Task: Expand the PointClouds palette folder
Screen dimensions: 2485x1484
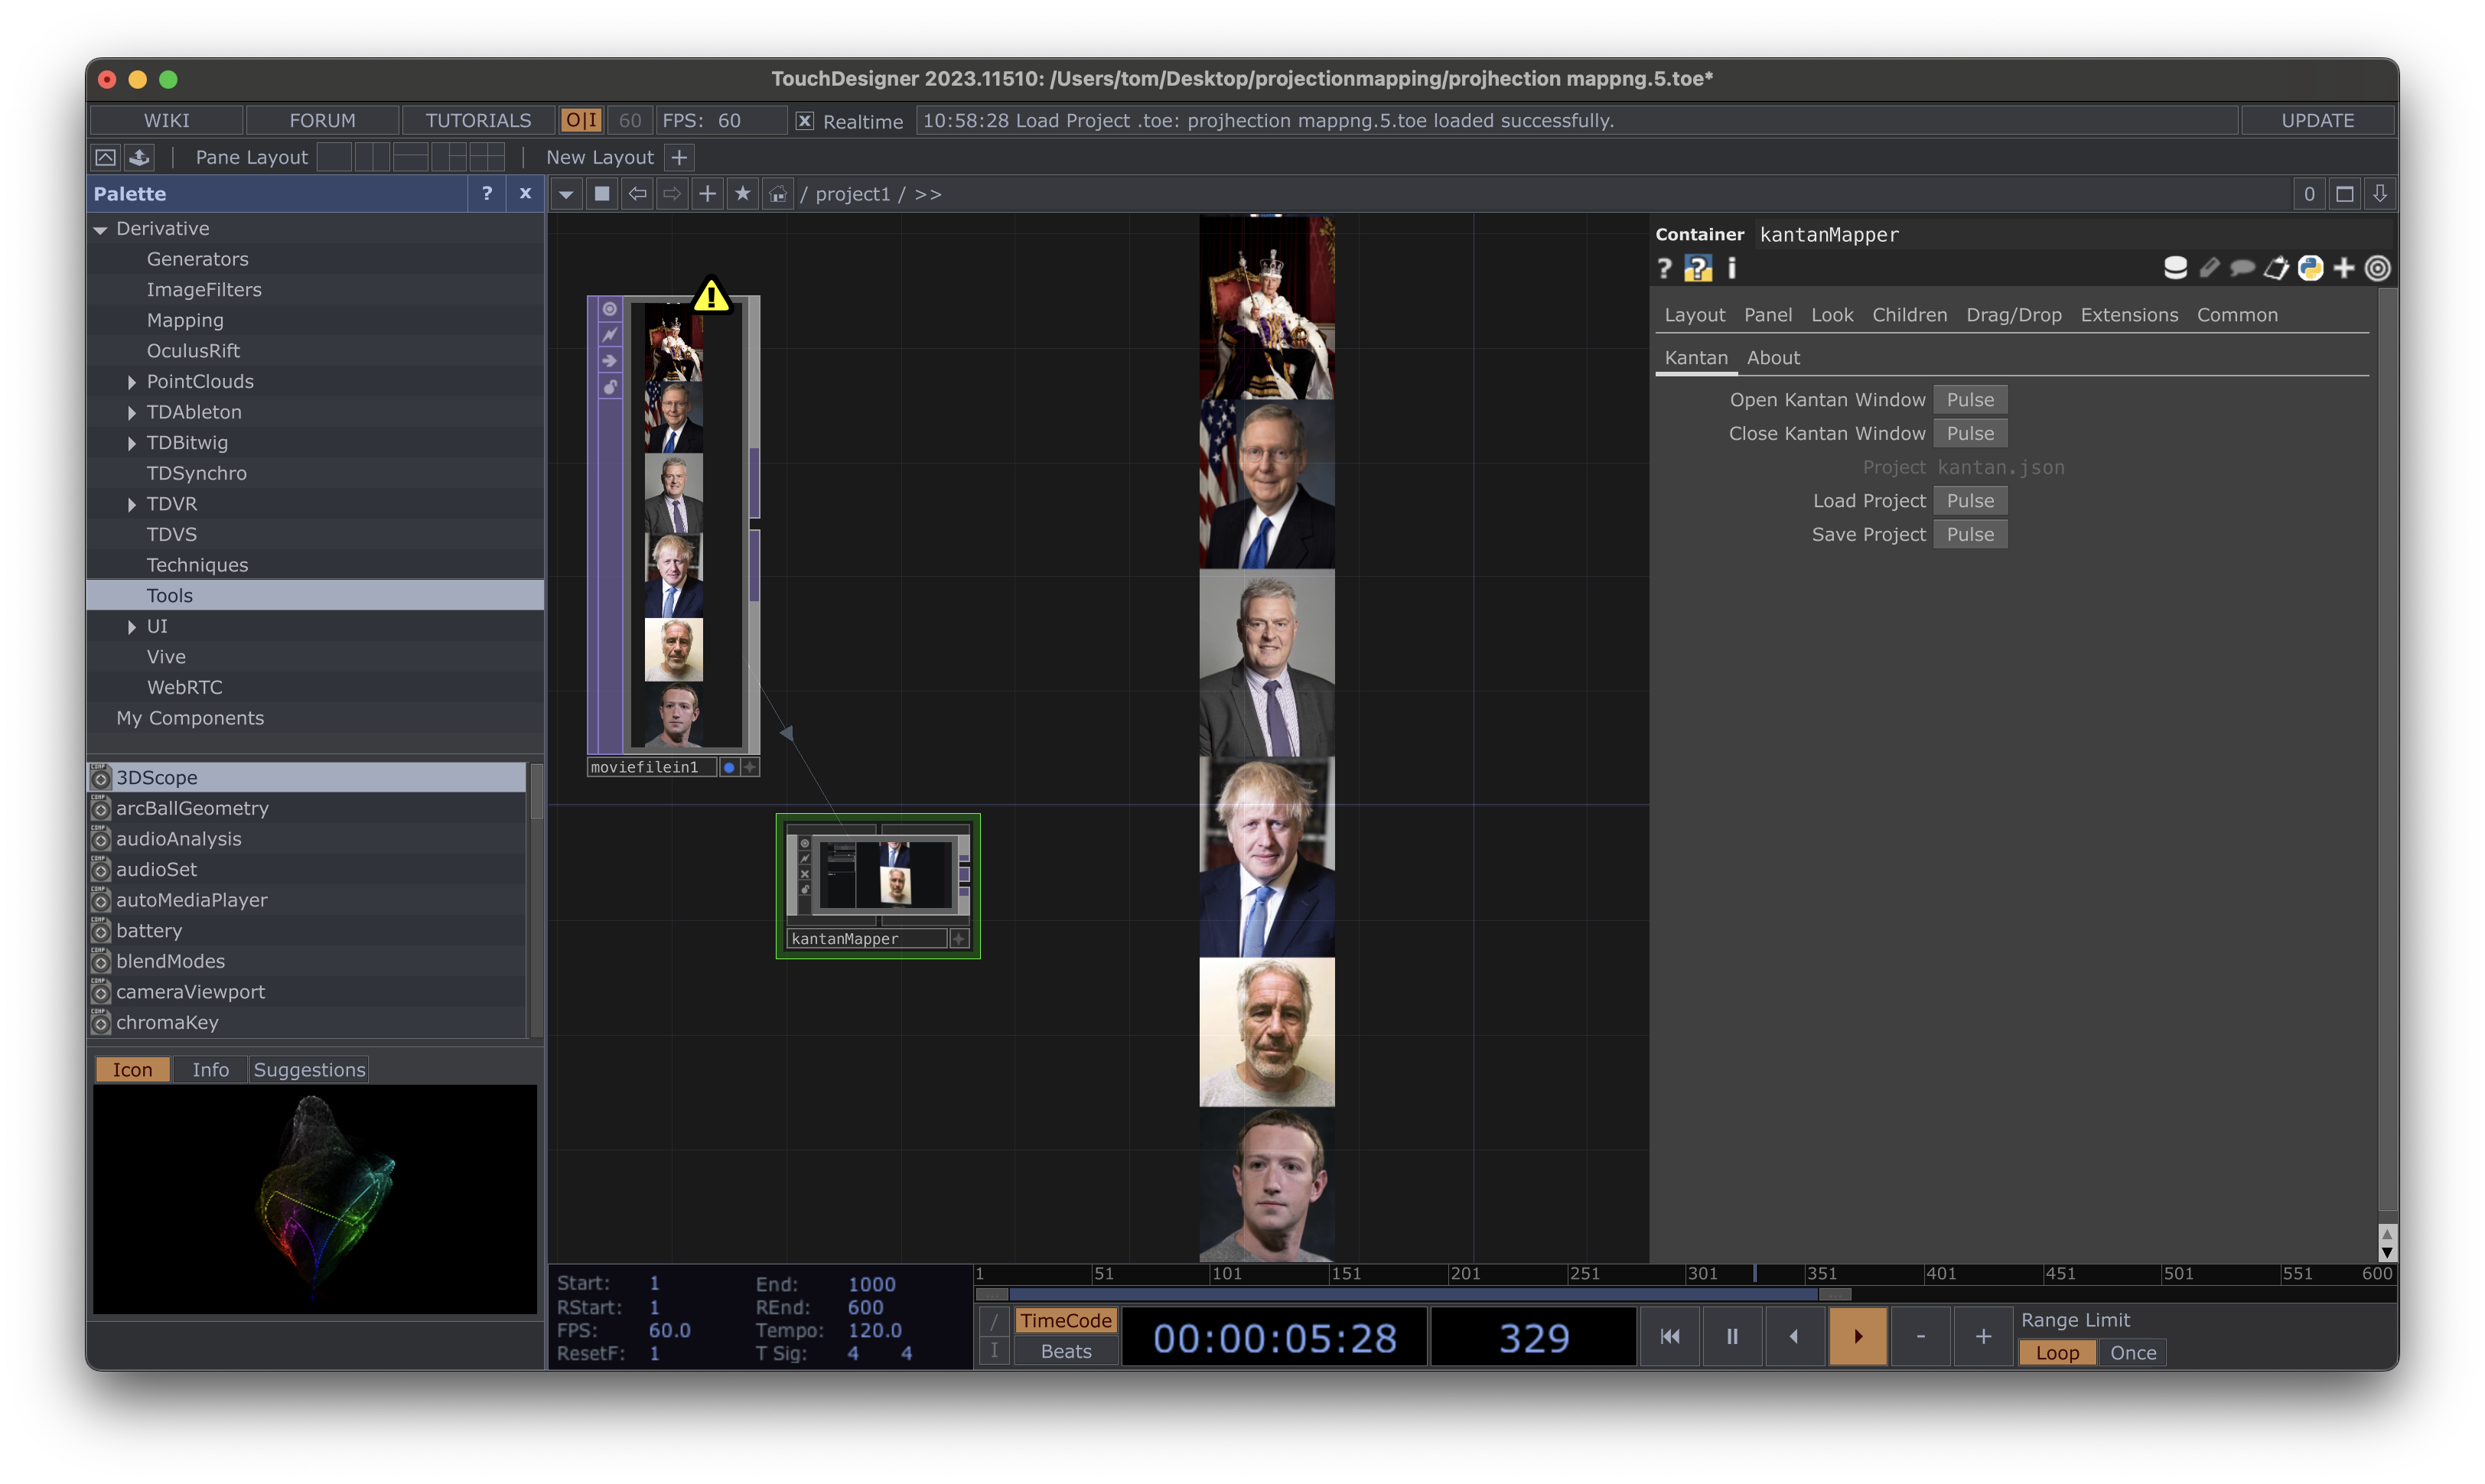Action: coord(131,382)
